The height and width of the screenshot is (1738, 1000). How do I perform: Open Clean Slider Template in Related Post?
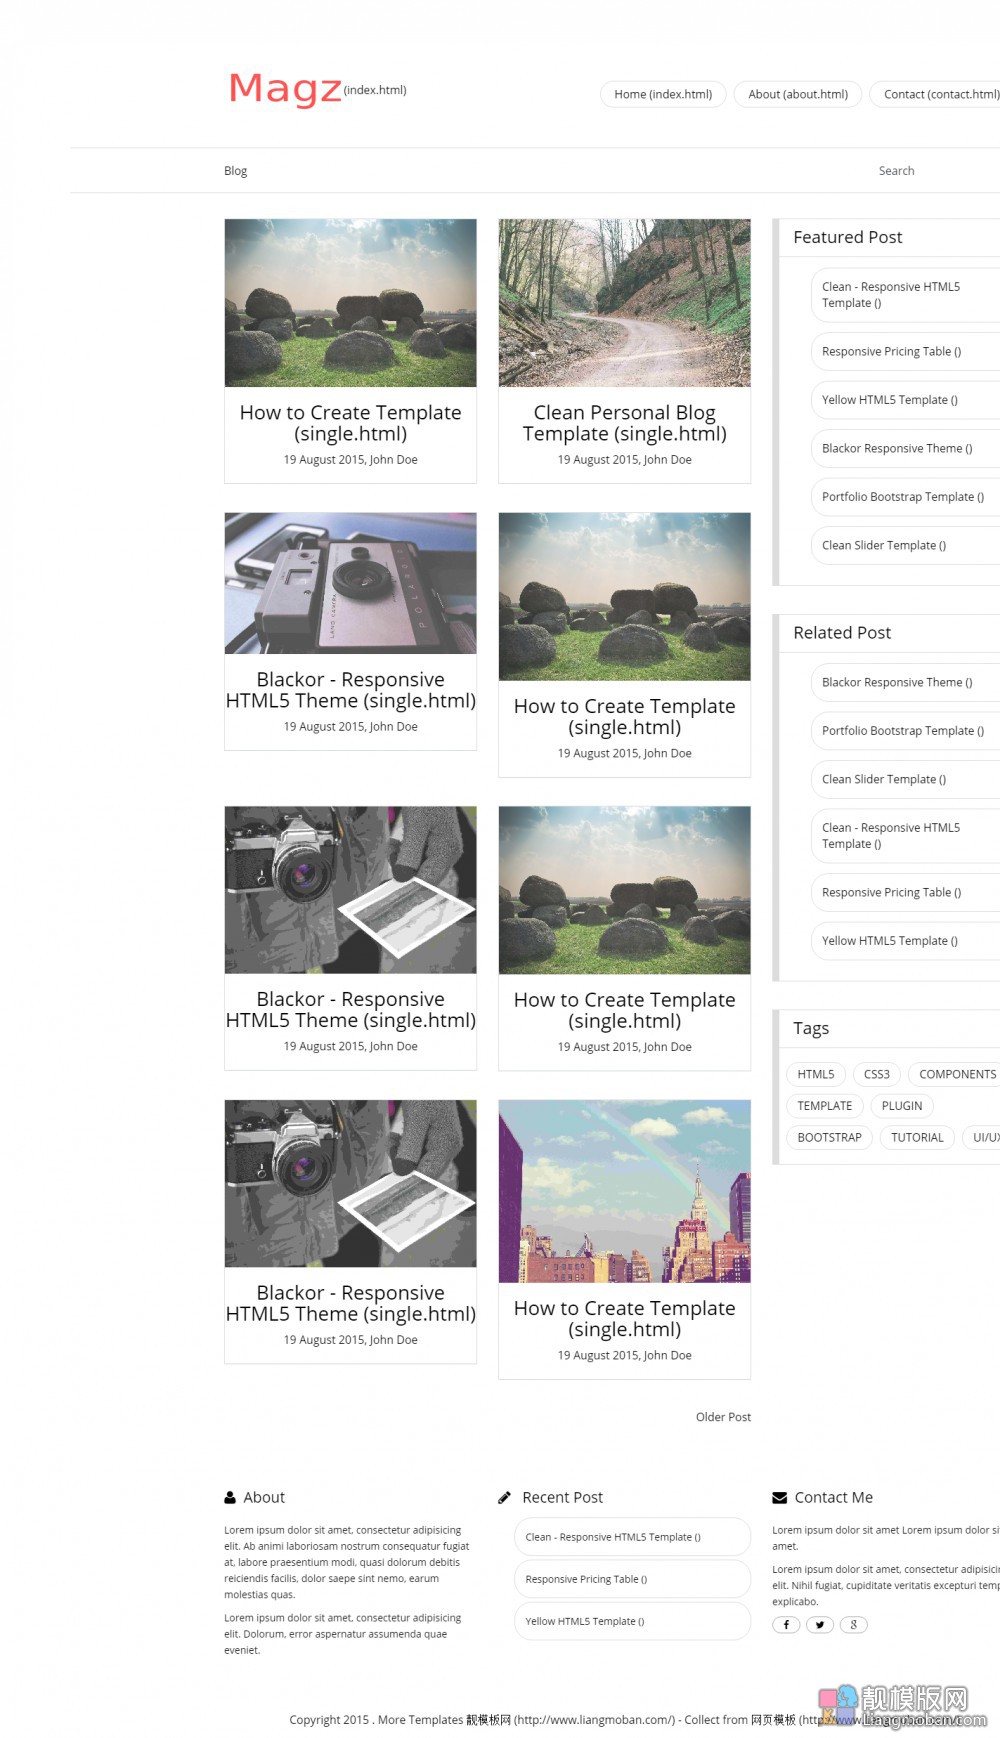coord(884,779)
